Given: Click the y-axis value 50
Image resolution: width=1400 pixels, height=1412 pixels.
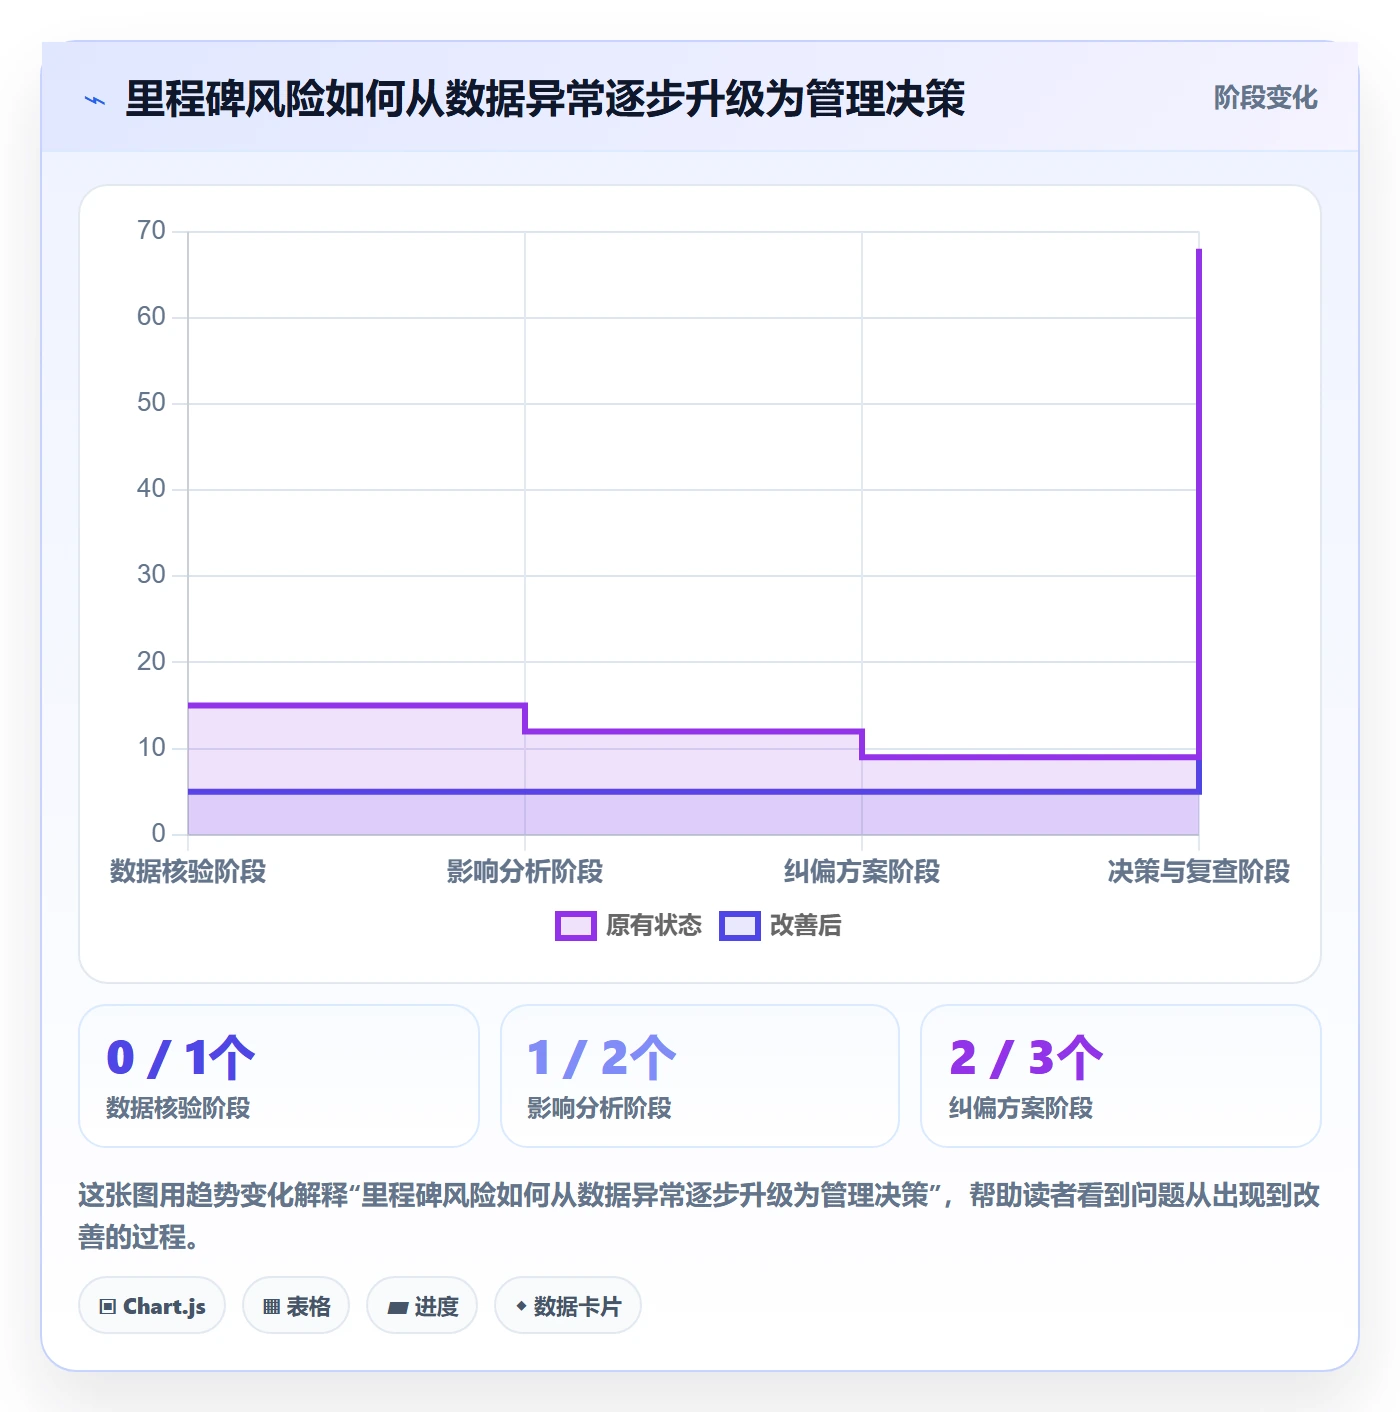Looking at the screenshot, I should (151, 403).
